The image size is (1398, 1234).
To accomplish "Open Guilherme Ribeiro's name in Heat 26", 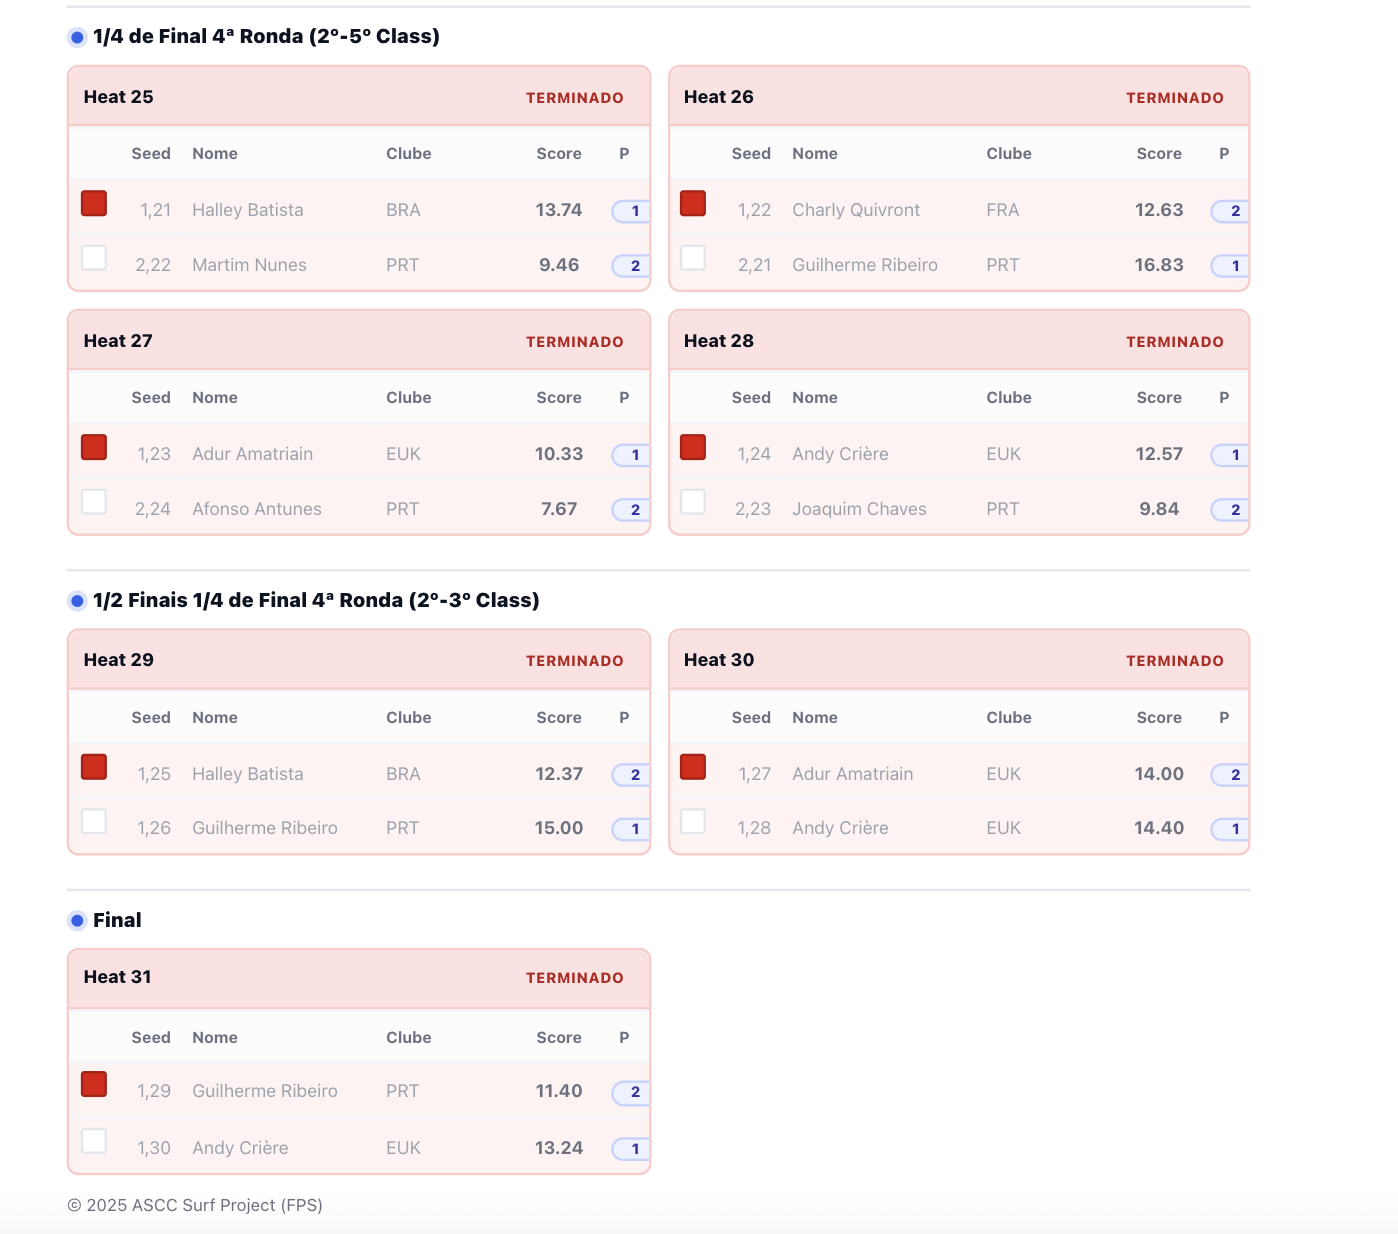I will pos(864,265).
